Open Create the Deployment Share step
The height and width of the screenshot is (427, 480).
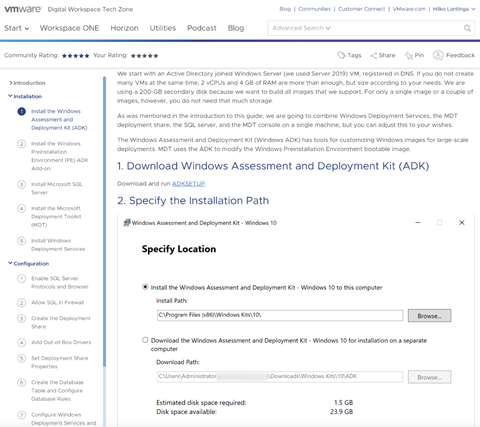pyautogui.click(x=61, y=322)
